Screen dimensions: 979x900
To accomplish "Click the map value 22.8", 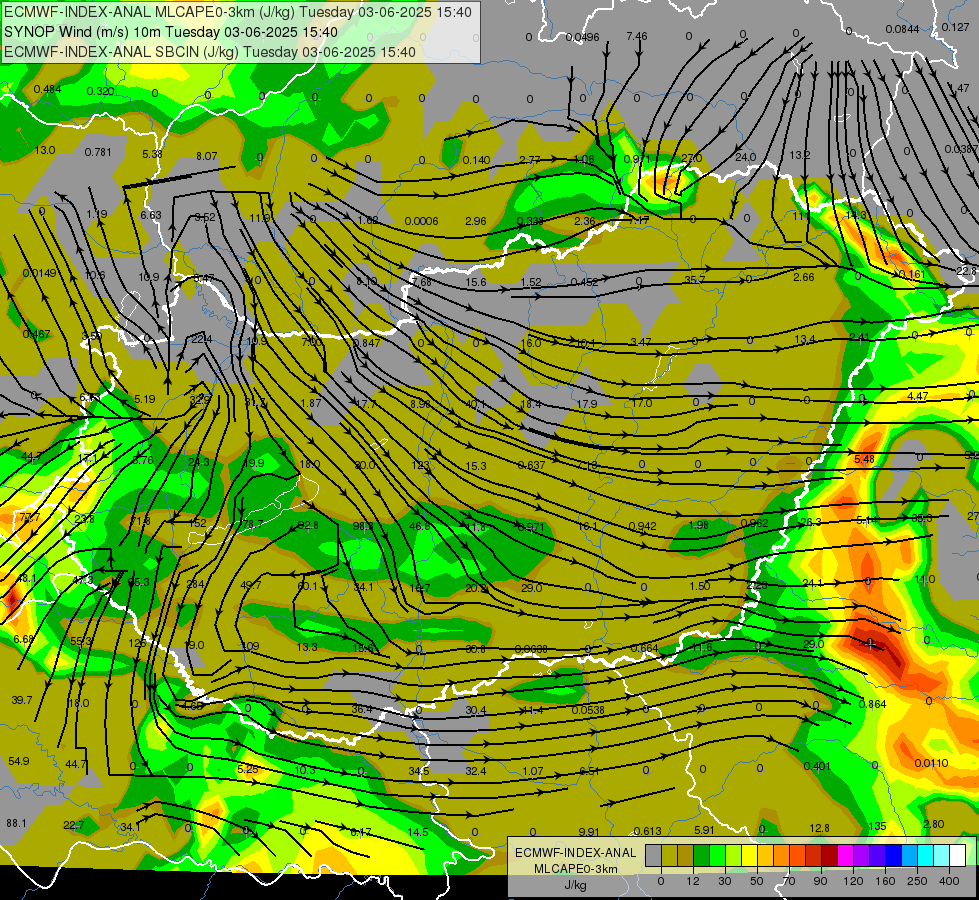I will click(966, 270).
